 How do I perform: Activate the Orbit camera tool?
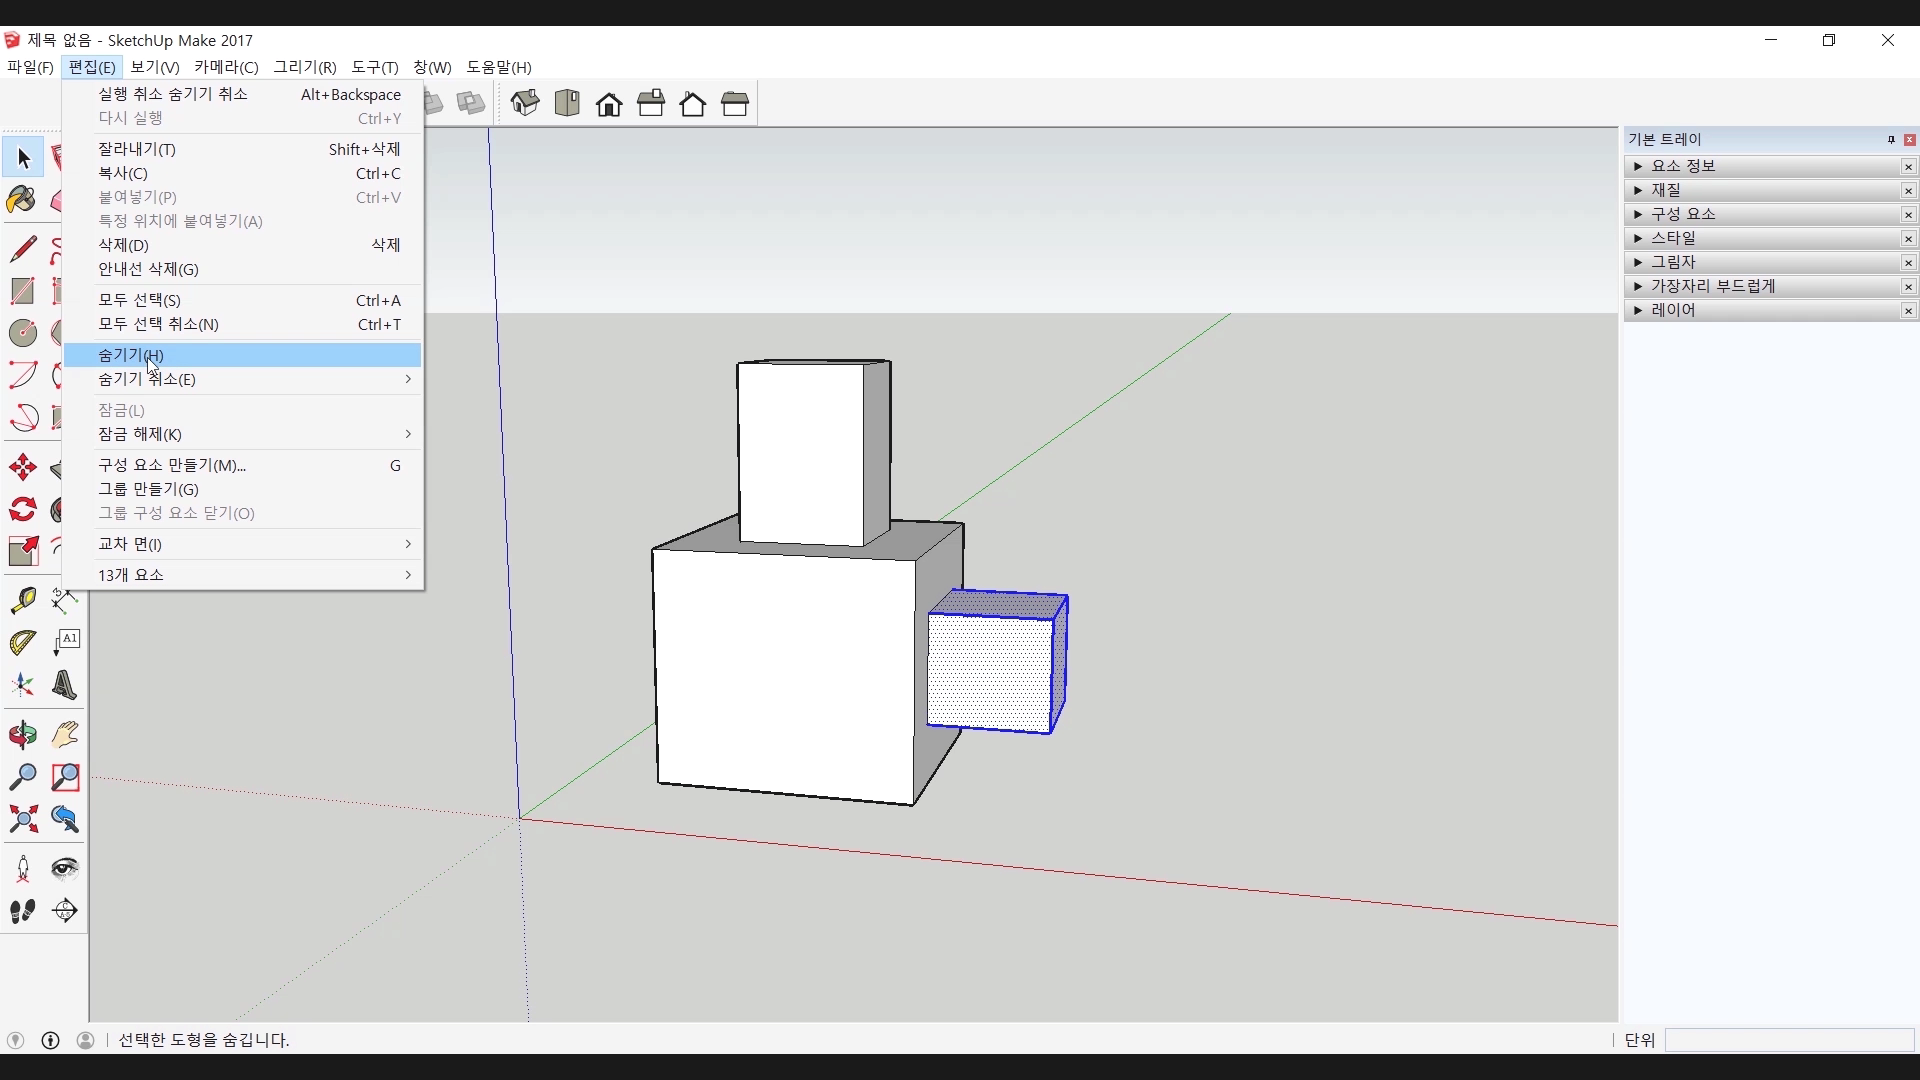[22, 735]
